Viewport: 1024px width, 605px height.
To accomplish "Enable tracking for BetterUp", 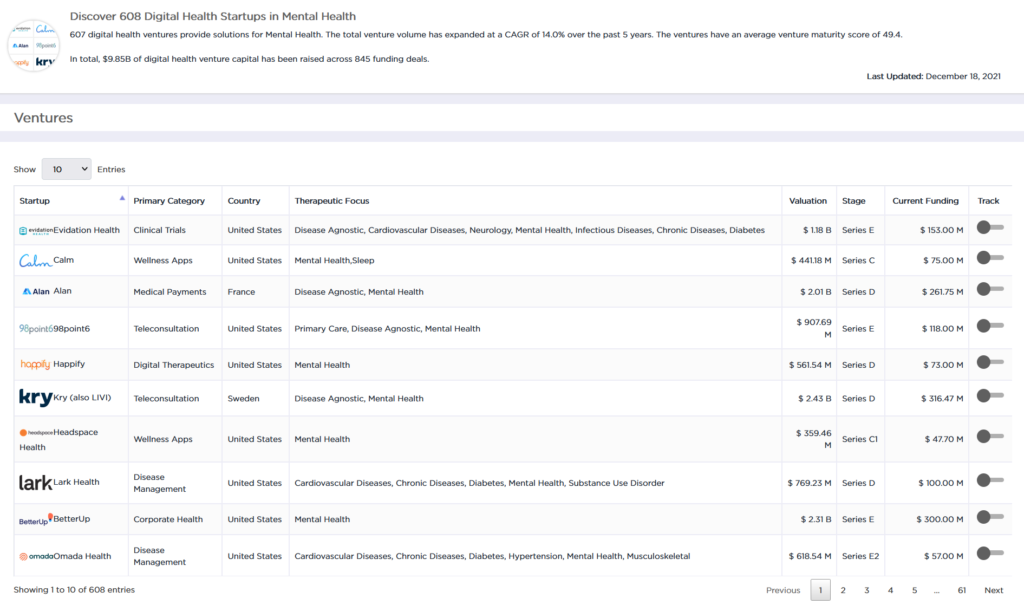I will tap(989, 517).
